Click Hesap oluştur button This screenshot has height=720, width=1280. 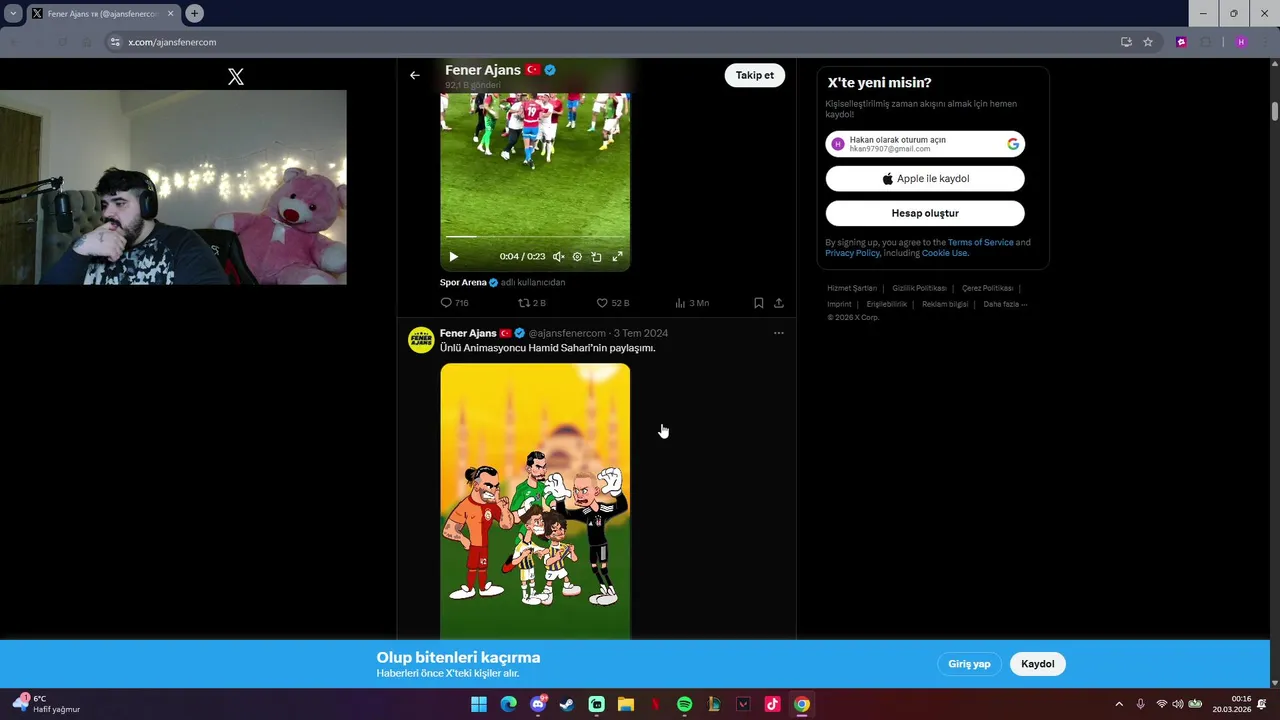(925, 213)
